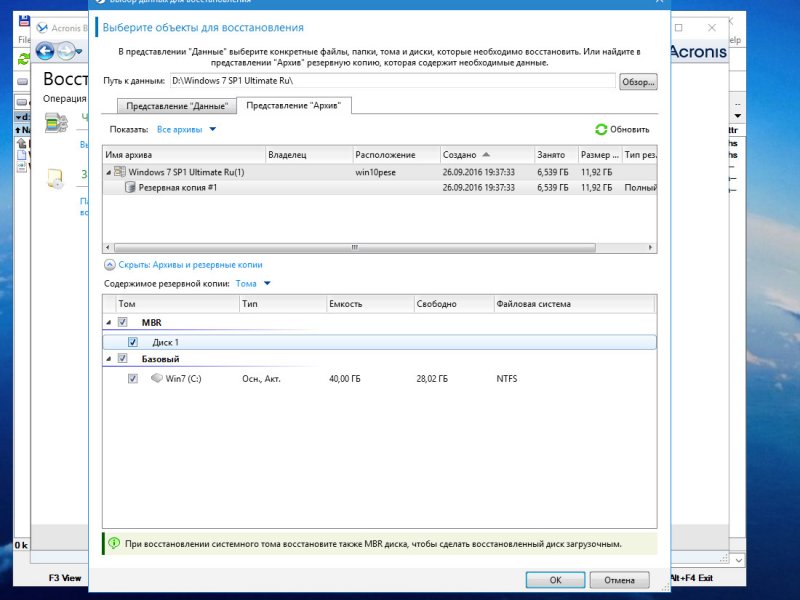Click the floppy disk save icon behind the dialog

tap(24, 21)
